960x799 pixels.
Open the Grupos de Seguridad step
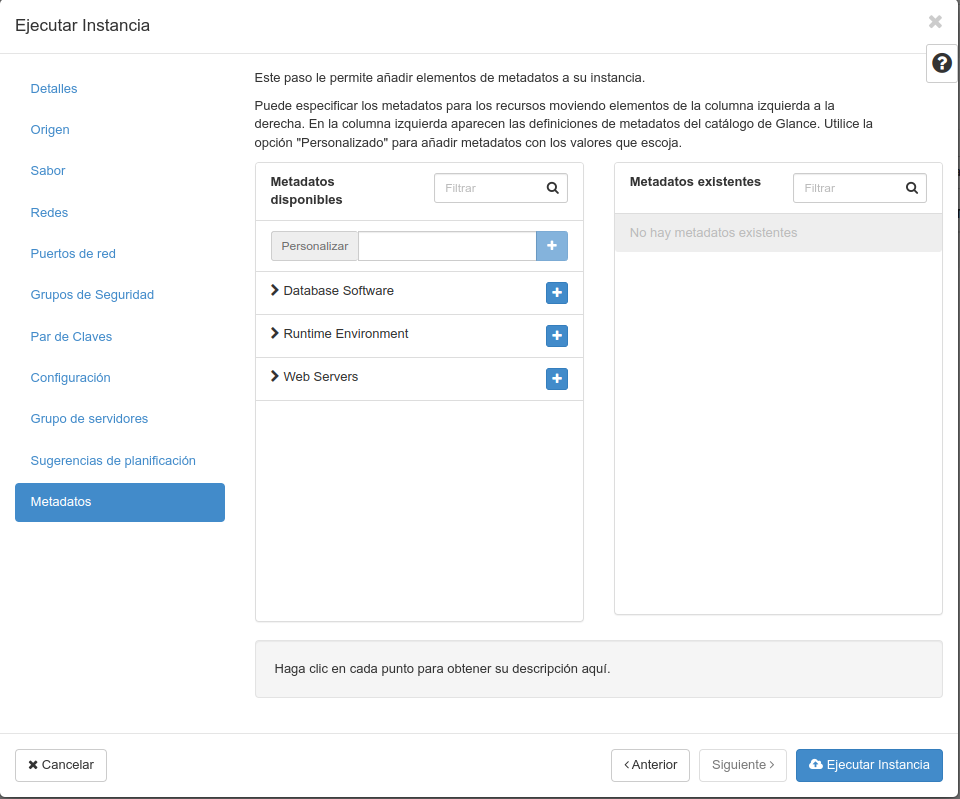[x=92, y=295]
